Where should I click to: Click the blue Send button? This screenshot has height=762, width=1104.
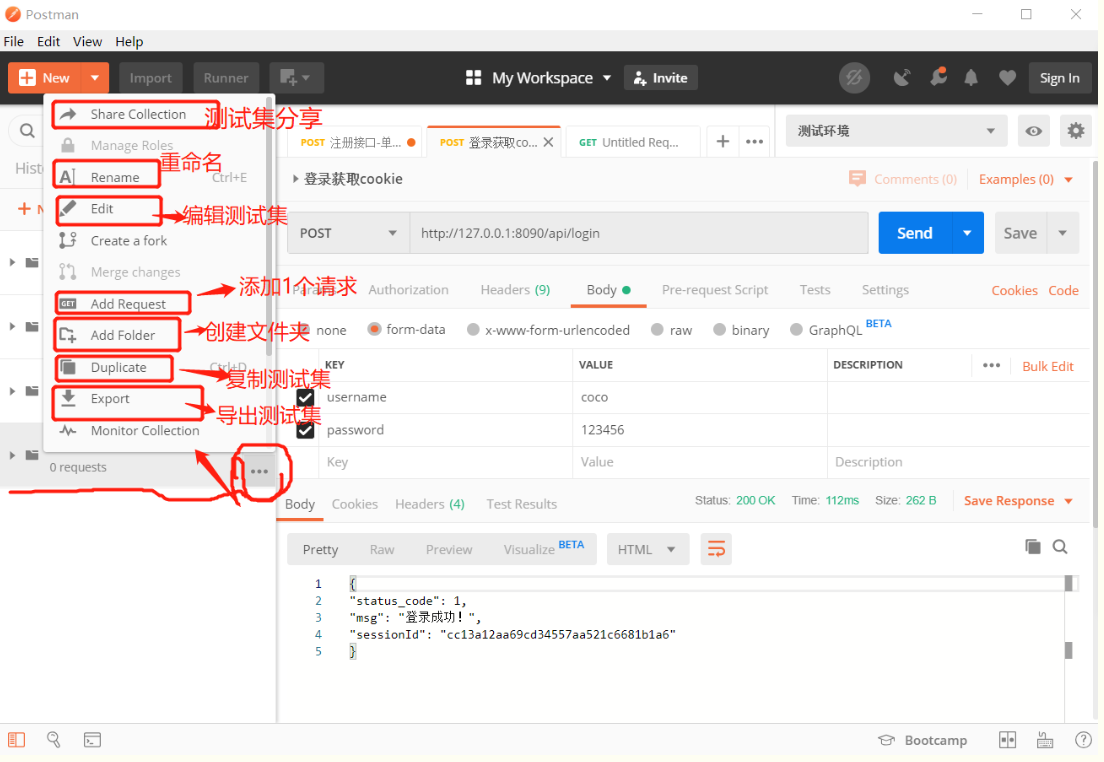click(915, 233)
